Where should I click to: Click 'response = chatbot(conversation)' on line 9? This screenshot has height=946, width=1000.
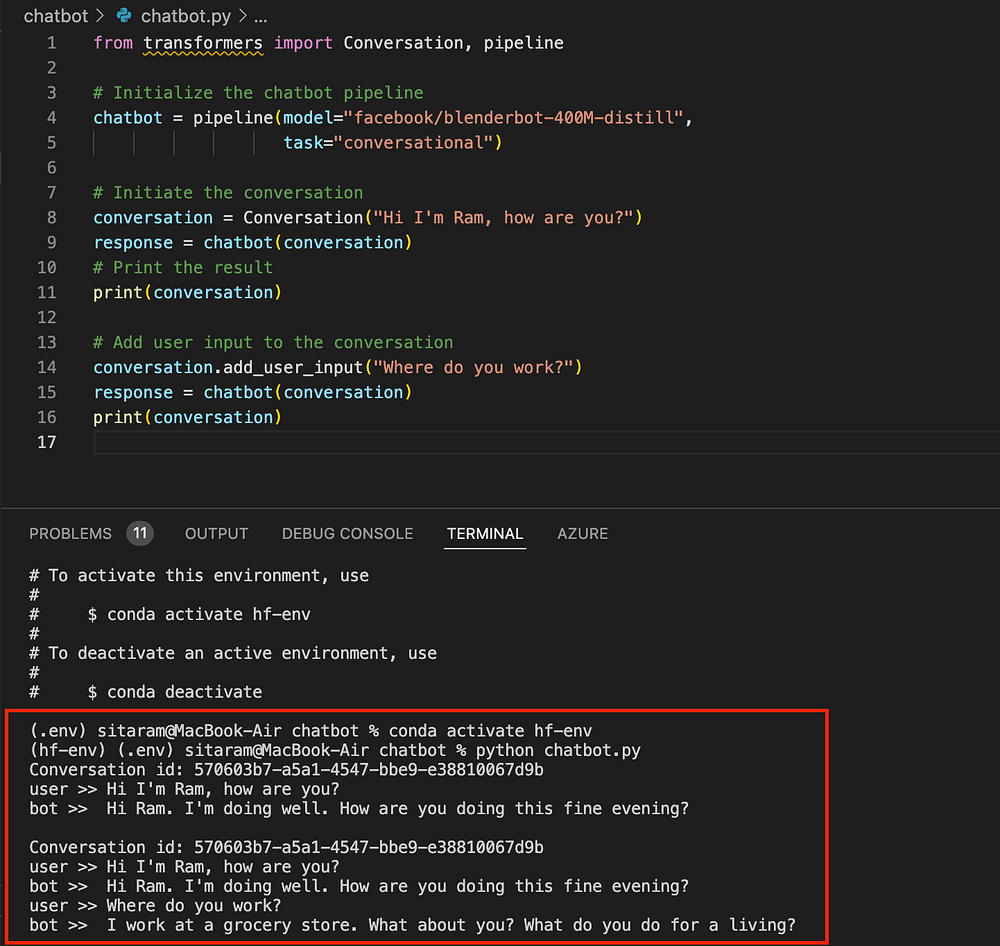(253, 242)
